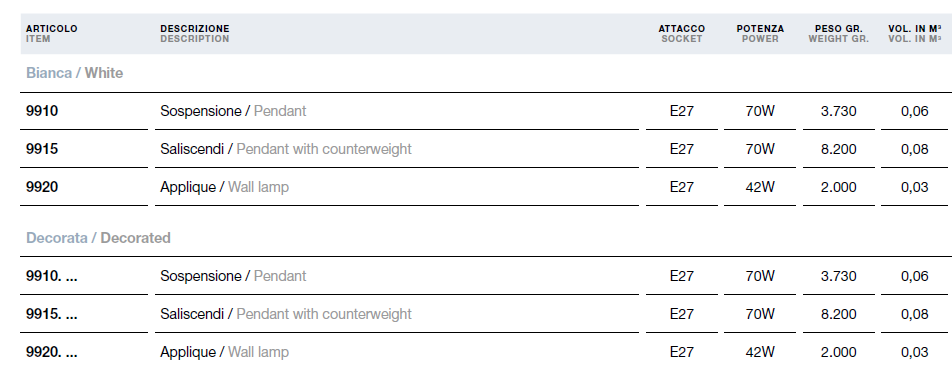
Task: Select item 9920 in the White section
Action: point(42,187)
